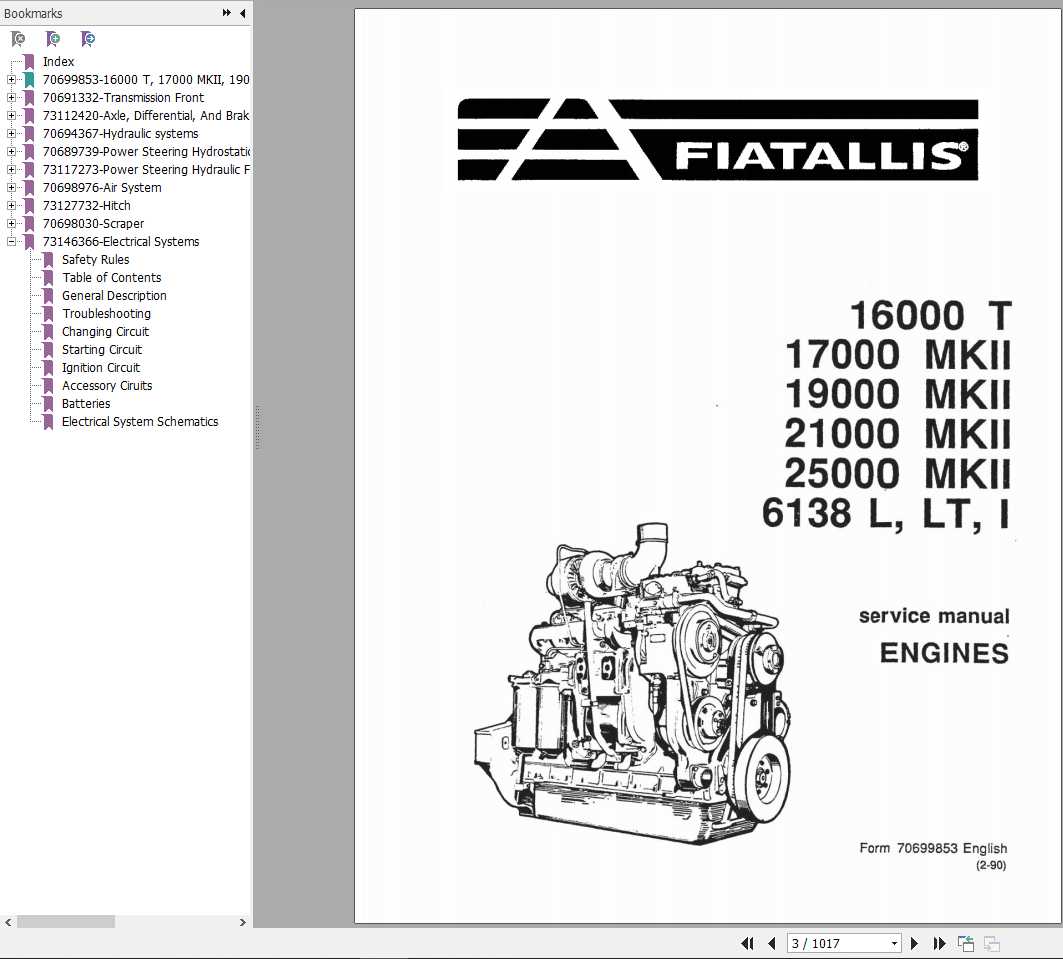The height and width of the screenshot is (959, 1063).
Task: Expand the 70691332-Transmission Front bookmark
Action: [12, 98]
